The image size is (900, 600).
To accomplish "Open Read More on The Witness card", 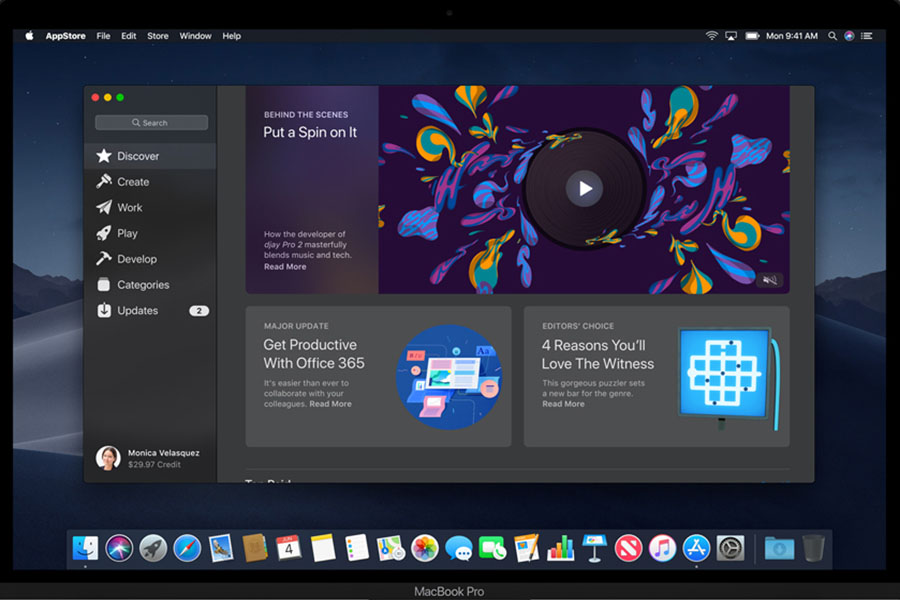I will [563, 404].
